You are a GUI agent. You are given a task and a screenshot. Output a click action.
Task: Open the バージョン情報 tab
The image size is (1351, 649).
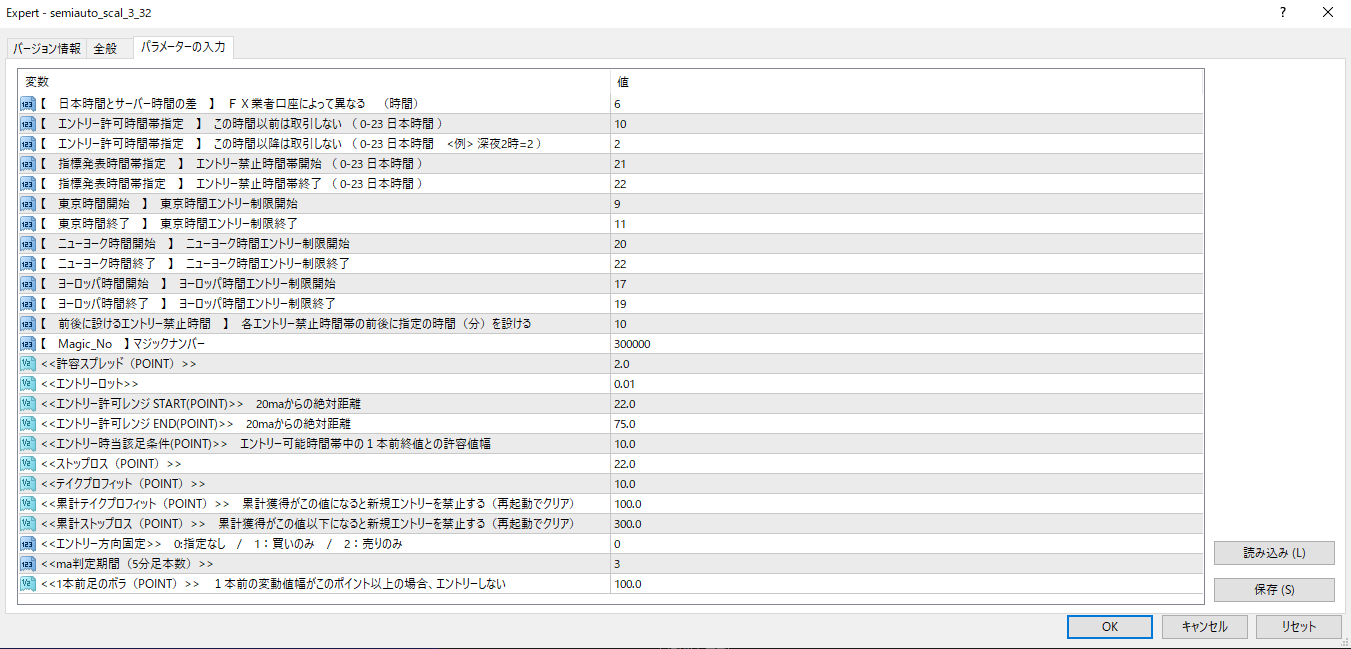coord(46,48)
